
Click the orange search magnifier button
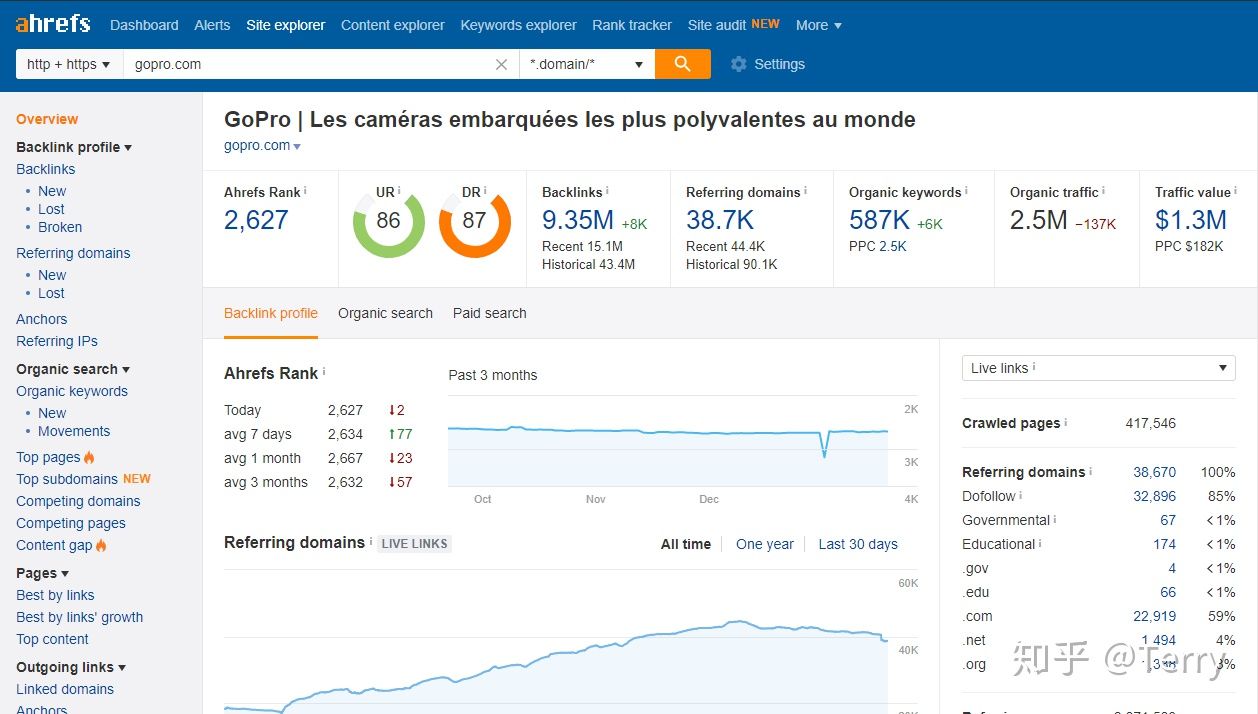pyautogui.click(x=683, y=64)
